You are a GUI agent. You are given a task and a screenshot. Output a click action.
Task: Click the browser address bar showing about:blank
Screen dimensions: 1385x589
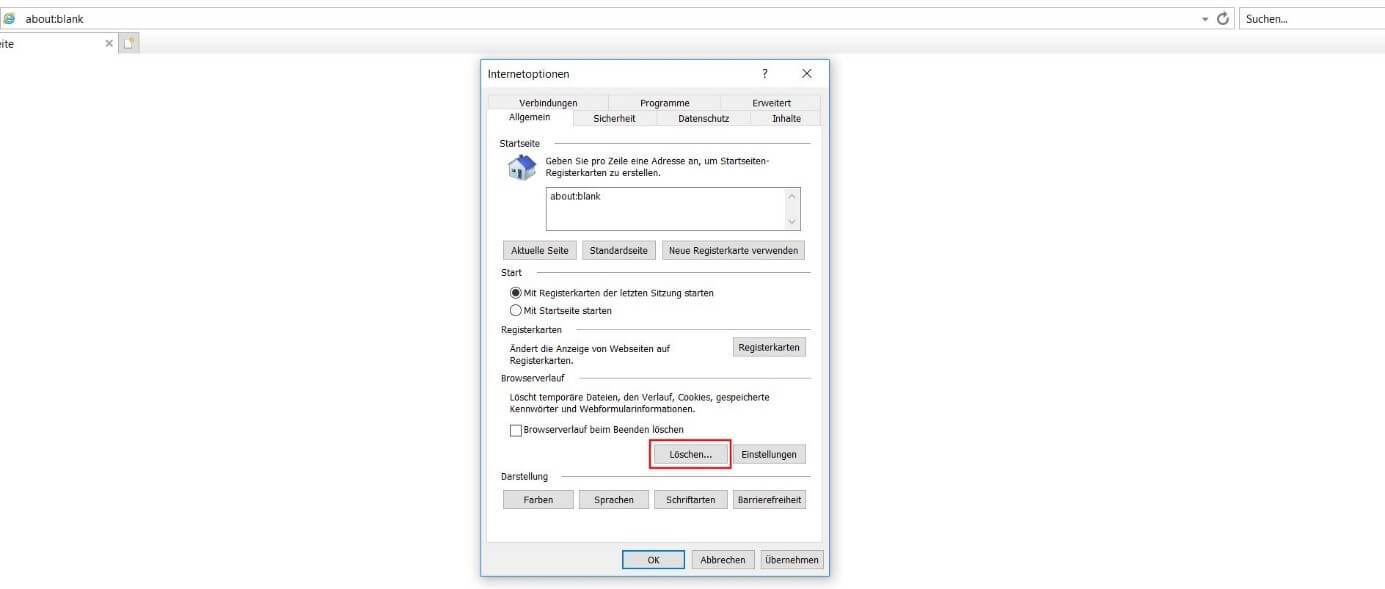600,19
